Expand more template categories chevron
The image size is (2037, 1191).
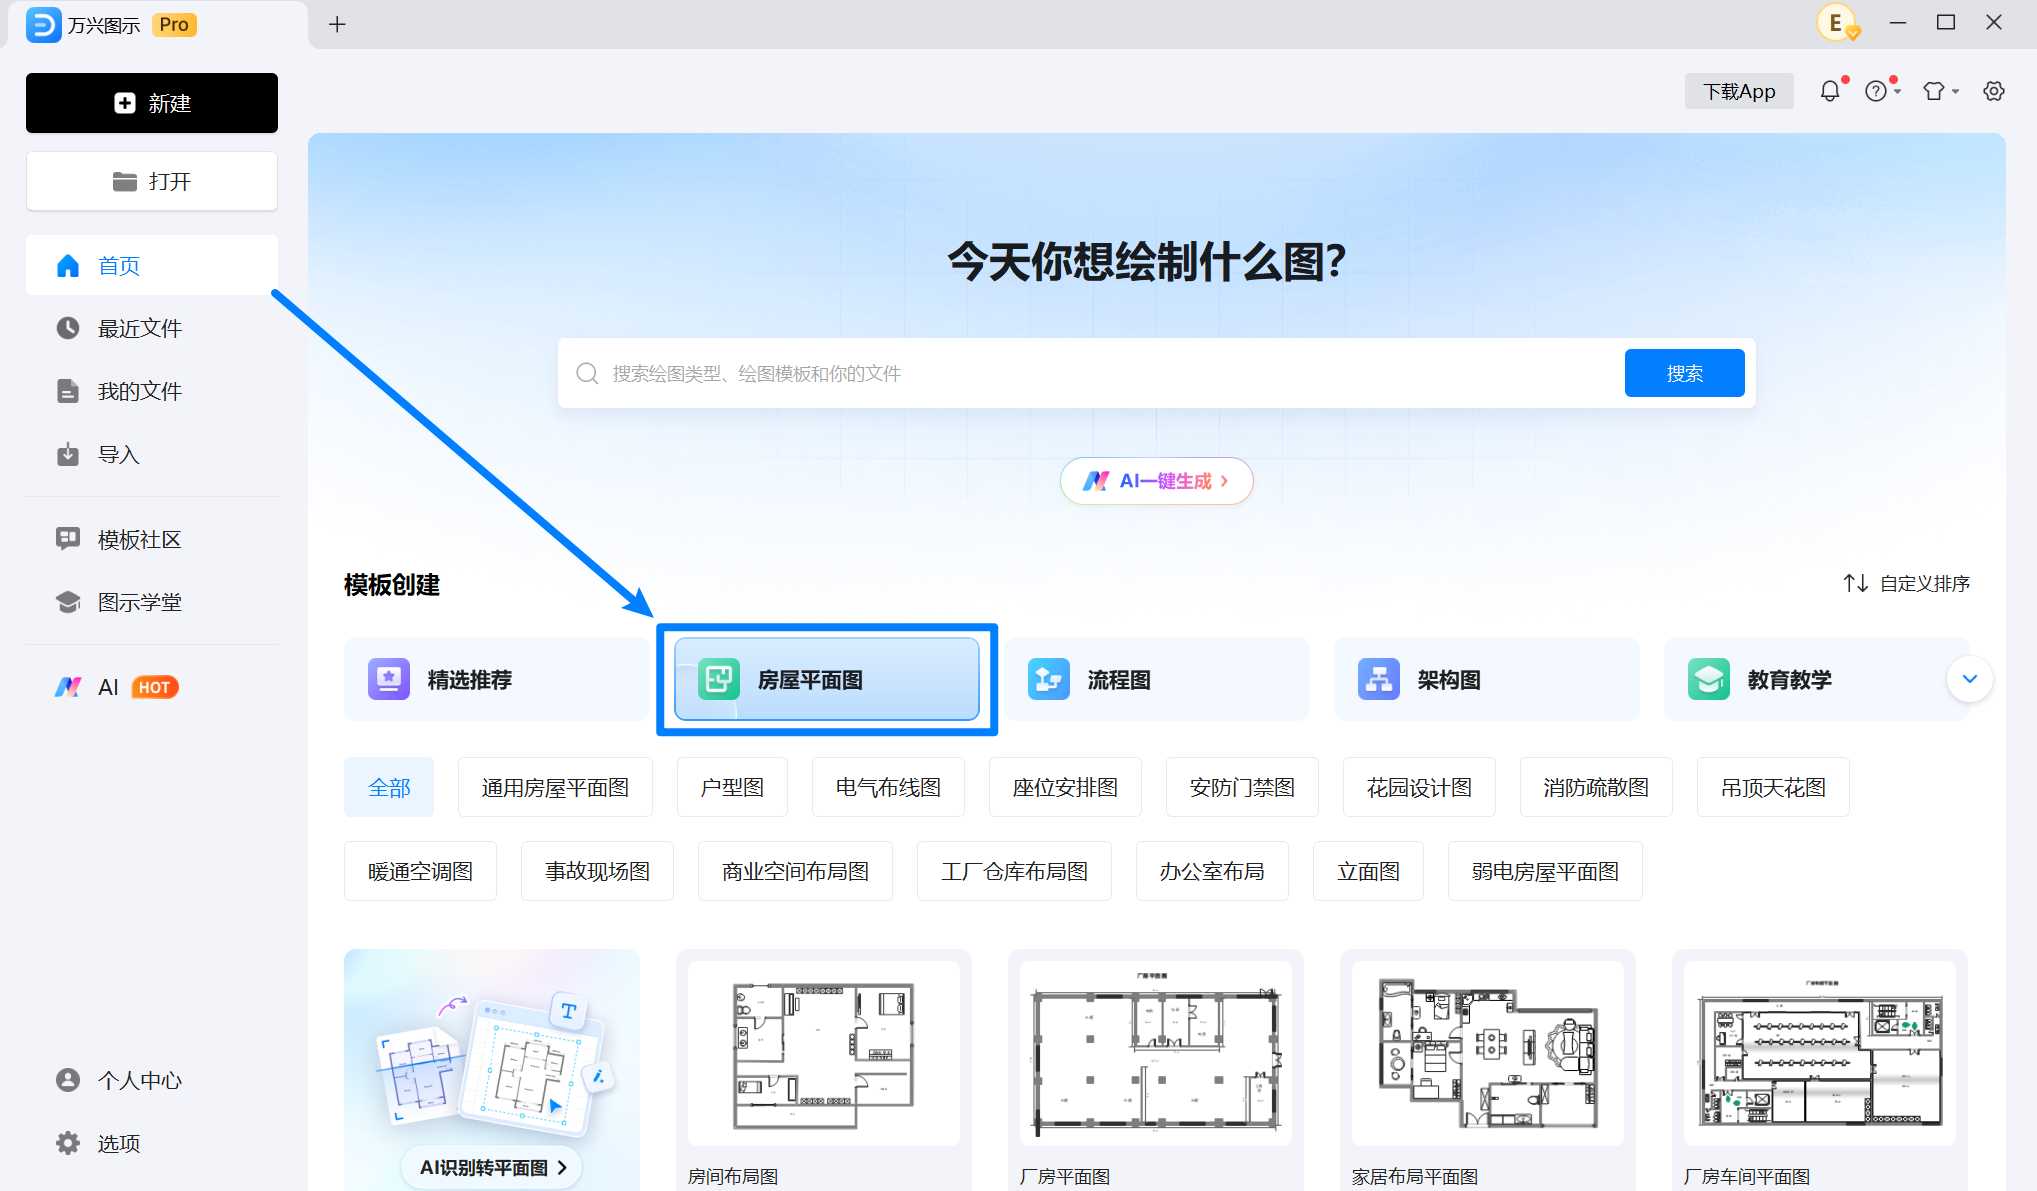tap(1970, 679)
